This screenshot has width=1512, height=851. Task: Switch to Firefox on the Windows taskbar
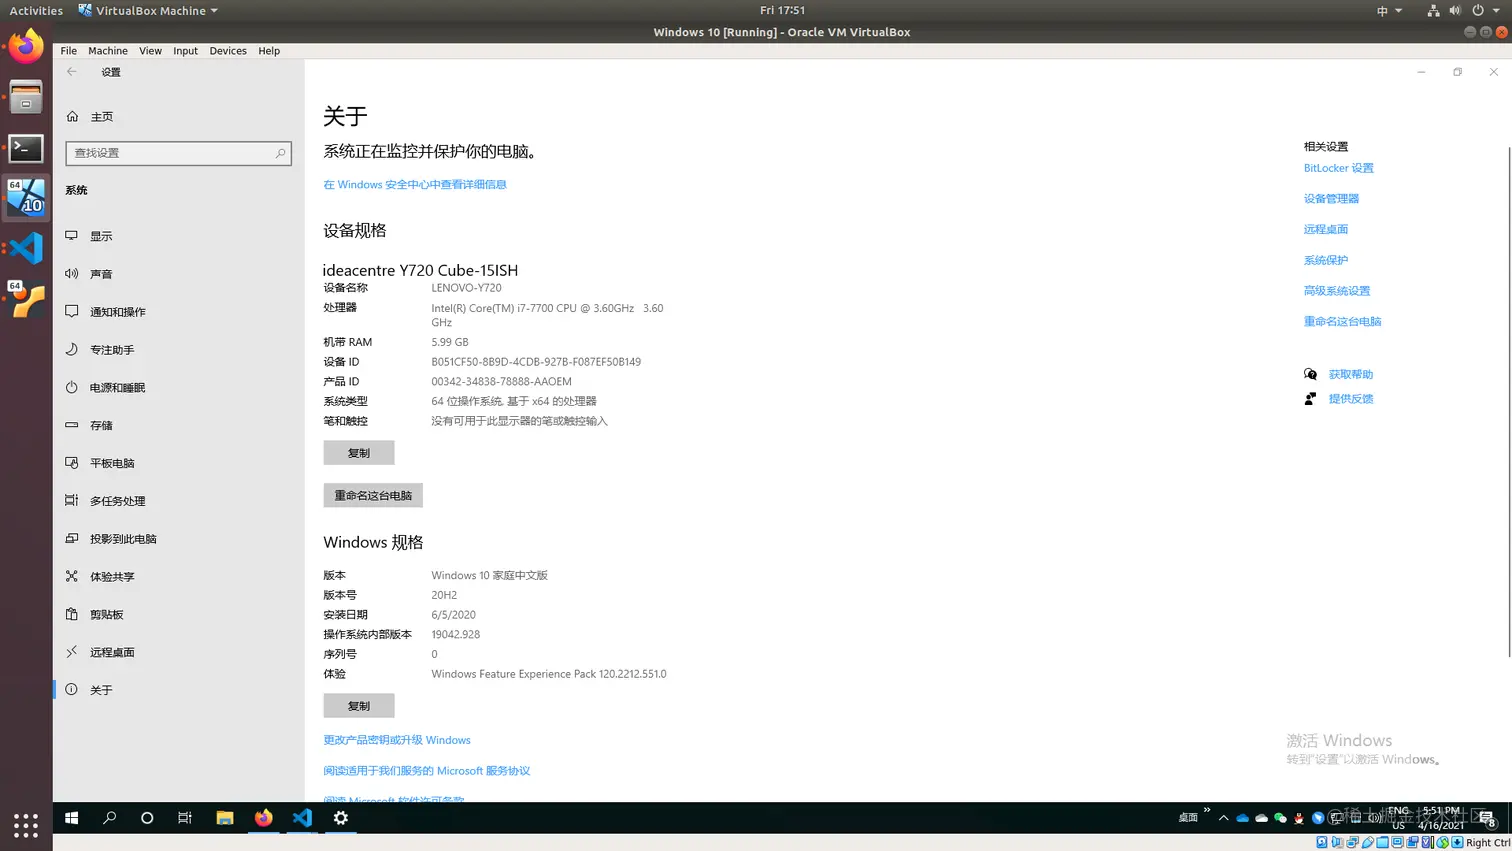(264, 818)
